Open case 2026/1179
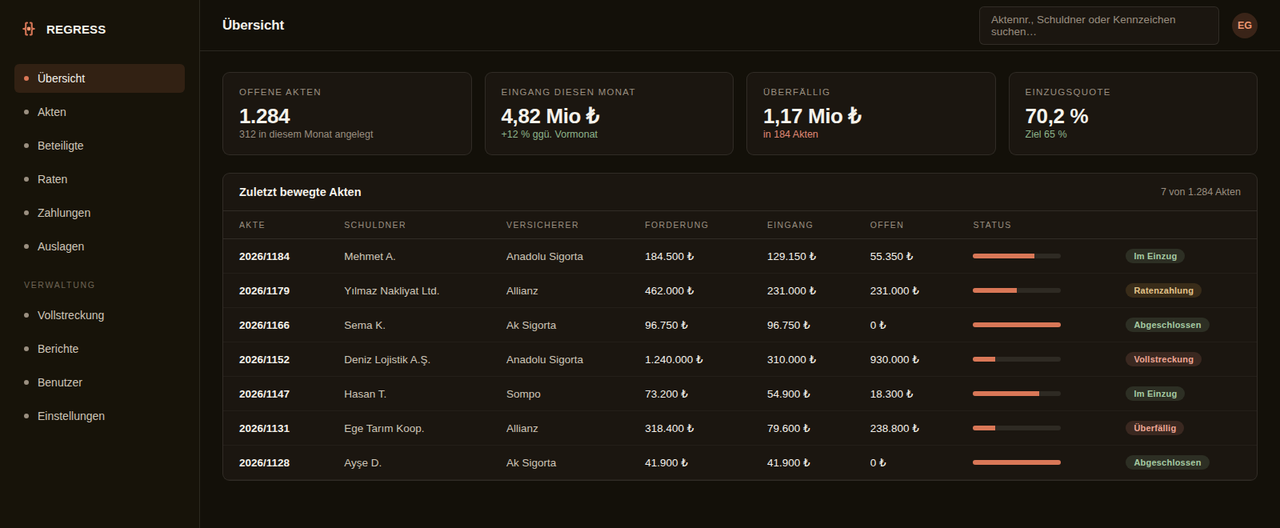The image size is (1280, 528). [x=264, y=291]
